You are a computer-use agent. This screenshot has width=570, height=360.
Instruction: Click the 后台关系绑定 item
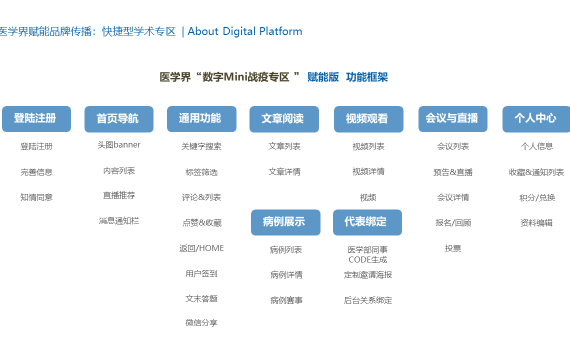tap(368, 300)
